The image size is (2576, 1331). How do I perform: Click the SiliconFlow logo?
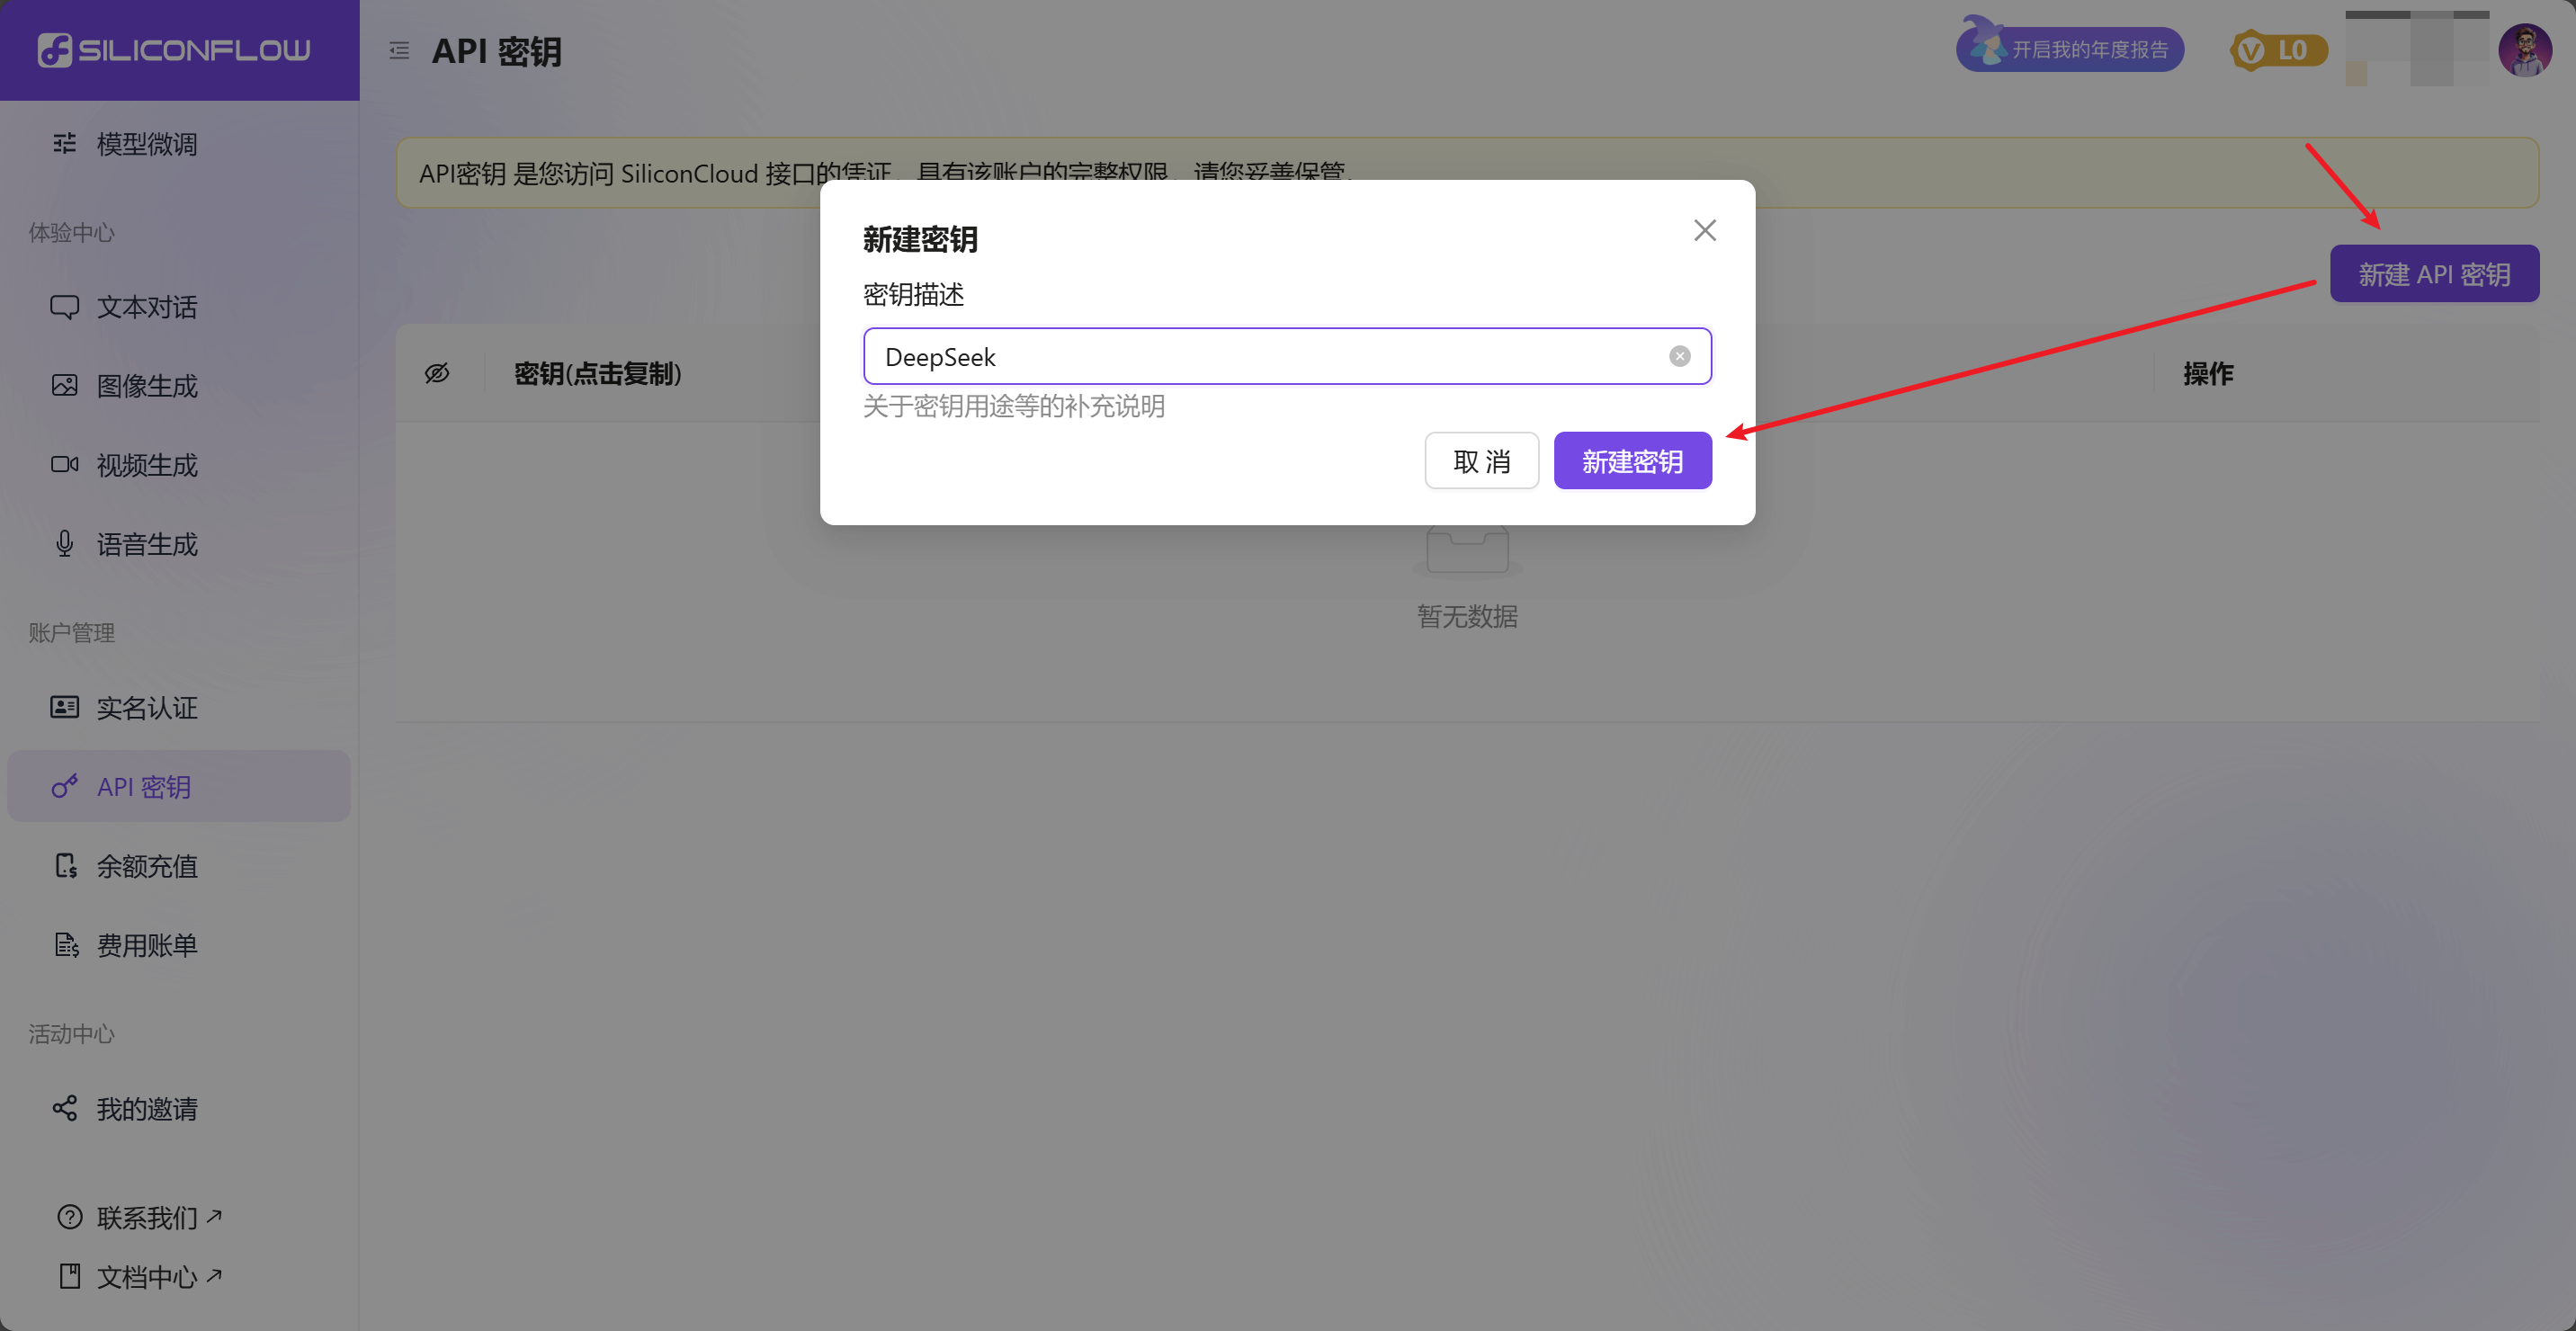174,50
